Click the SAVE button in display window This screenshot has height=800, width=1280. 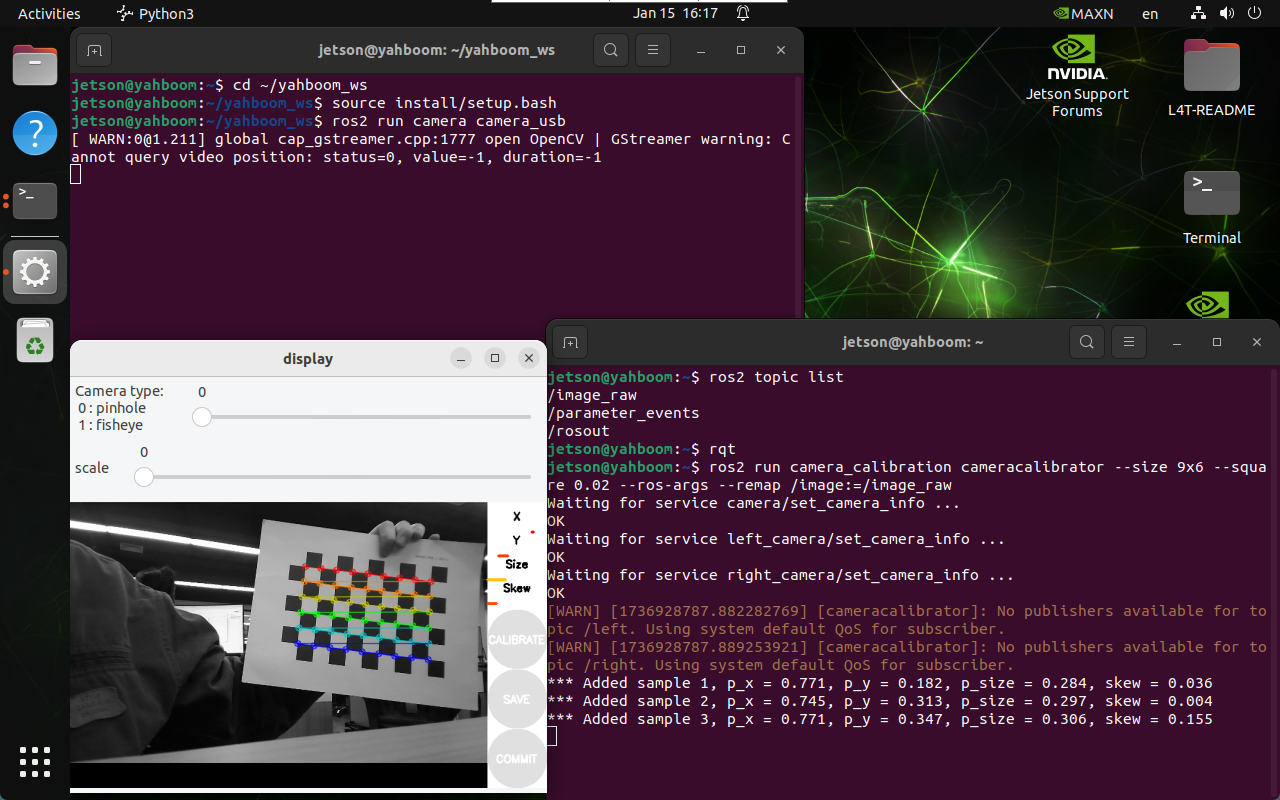click(517, 699)
